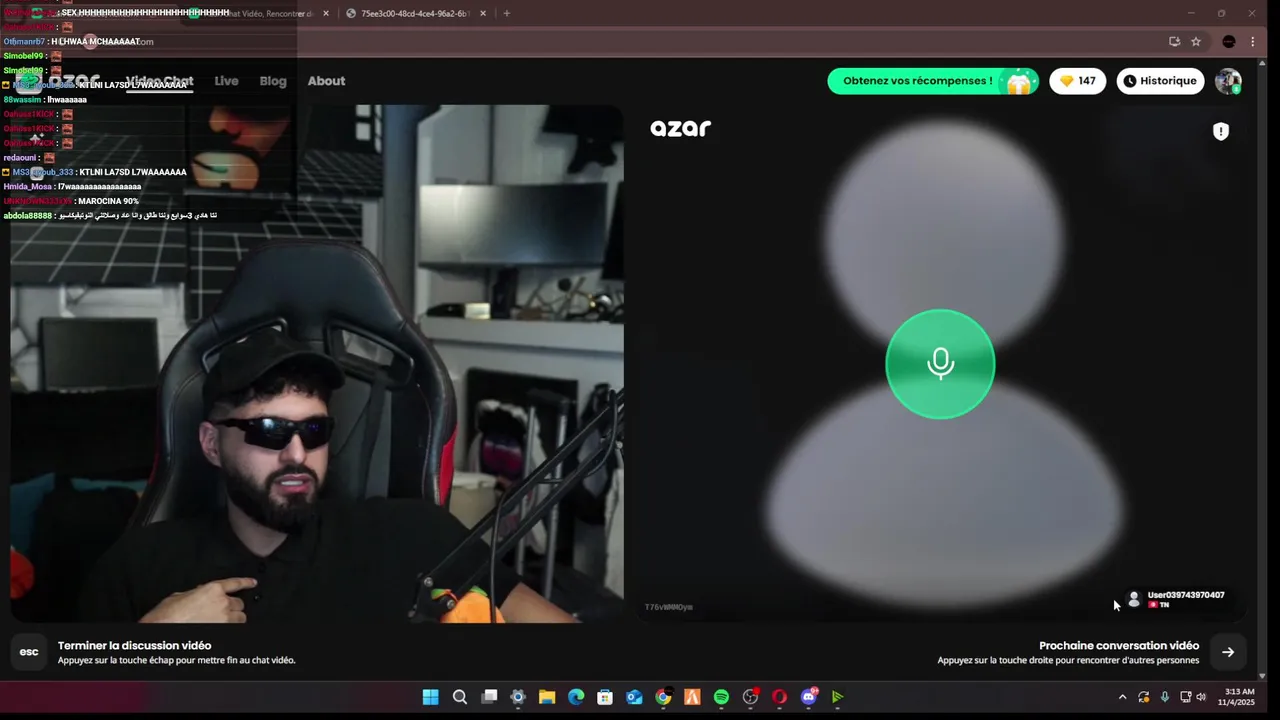Open Outlook from the taskbar
This screenshot has width=1280, height=720.
[x=634, y=697]
